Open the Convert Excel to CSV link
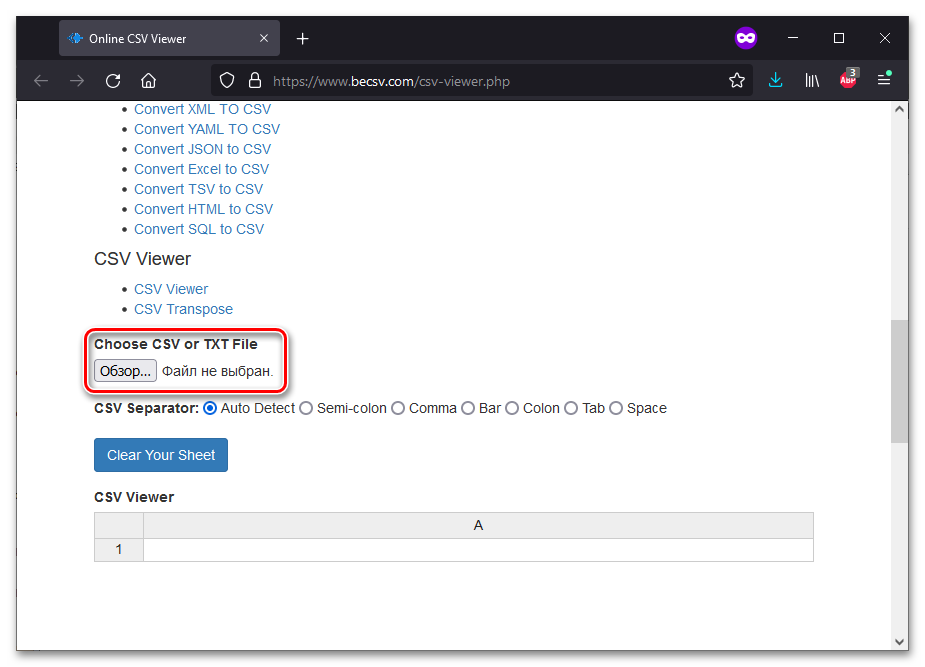Image resolution: width=925 pixels, height=667 pixels. pyautogui.click(x=201, y=169)
